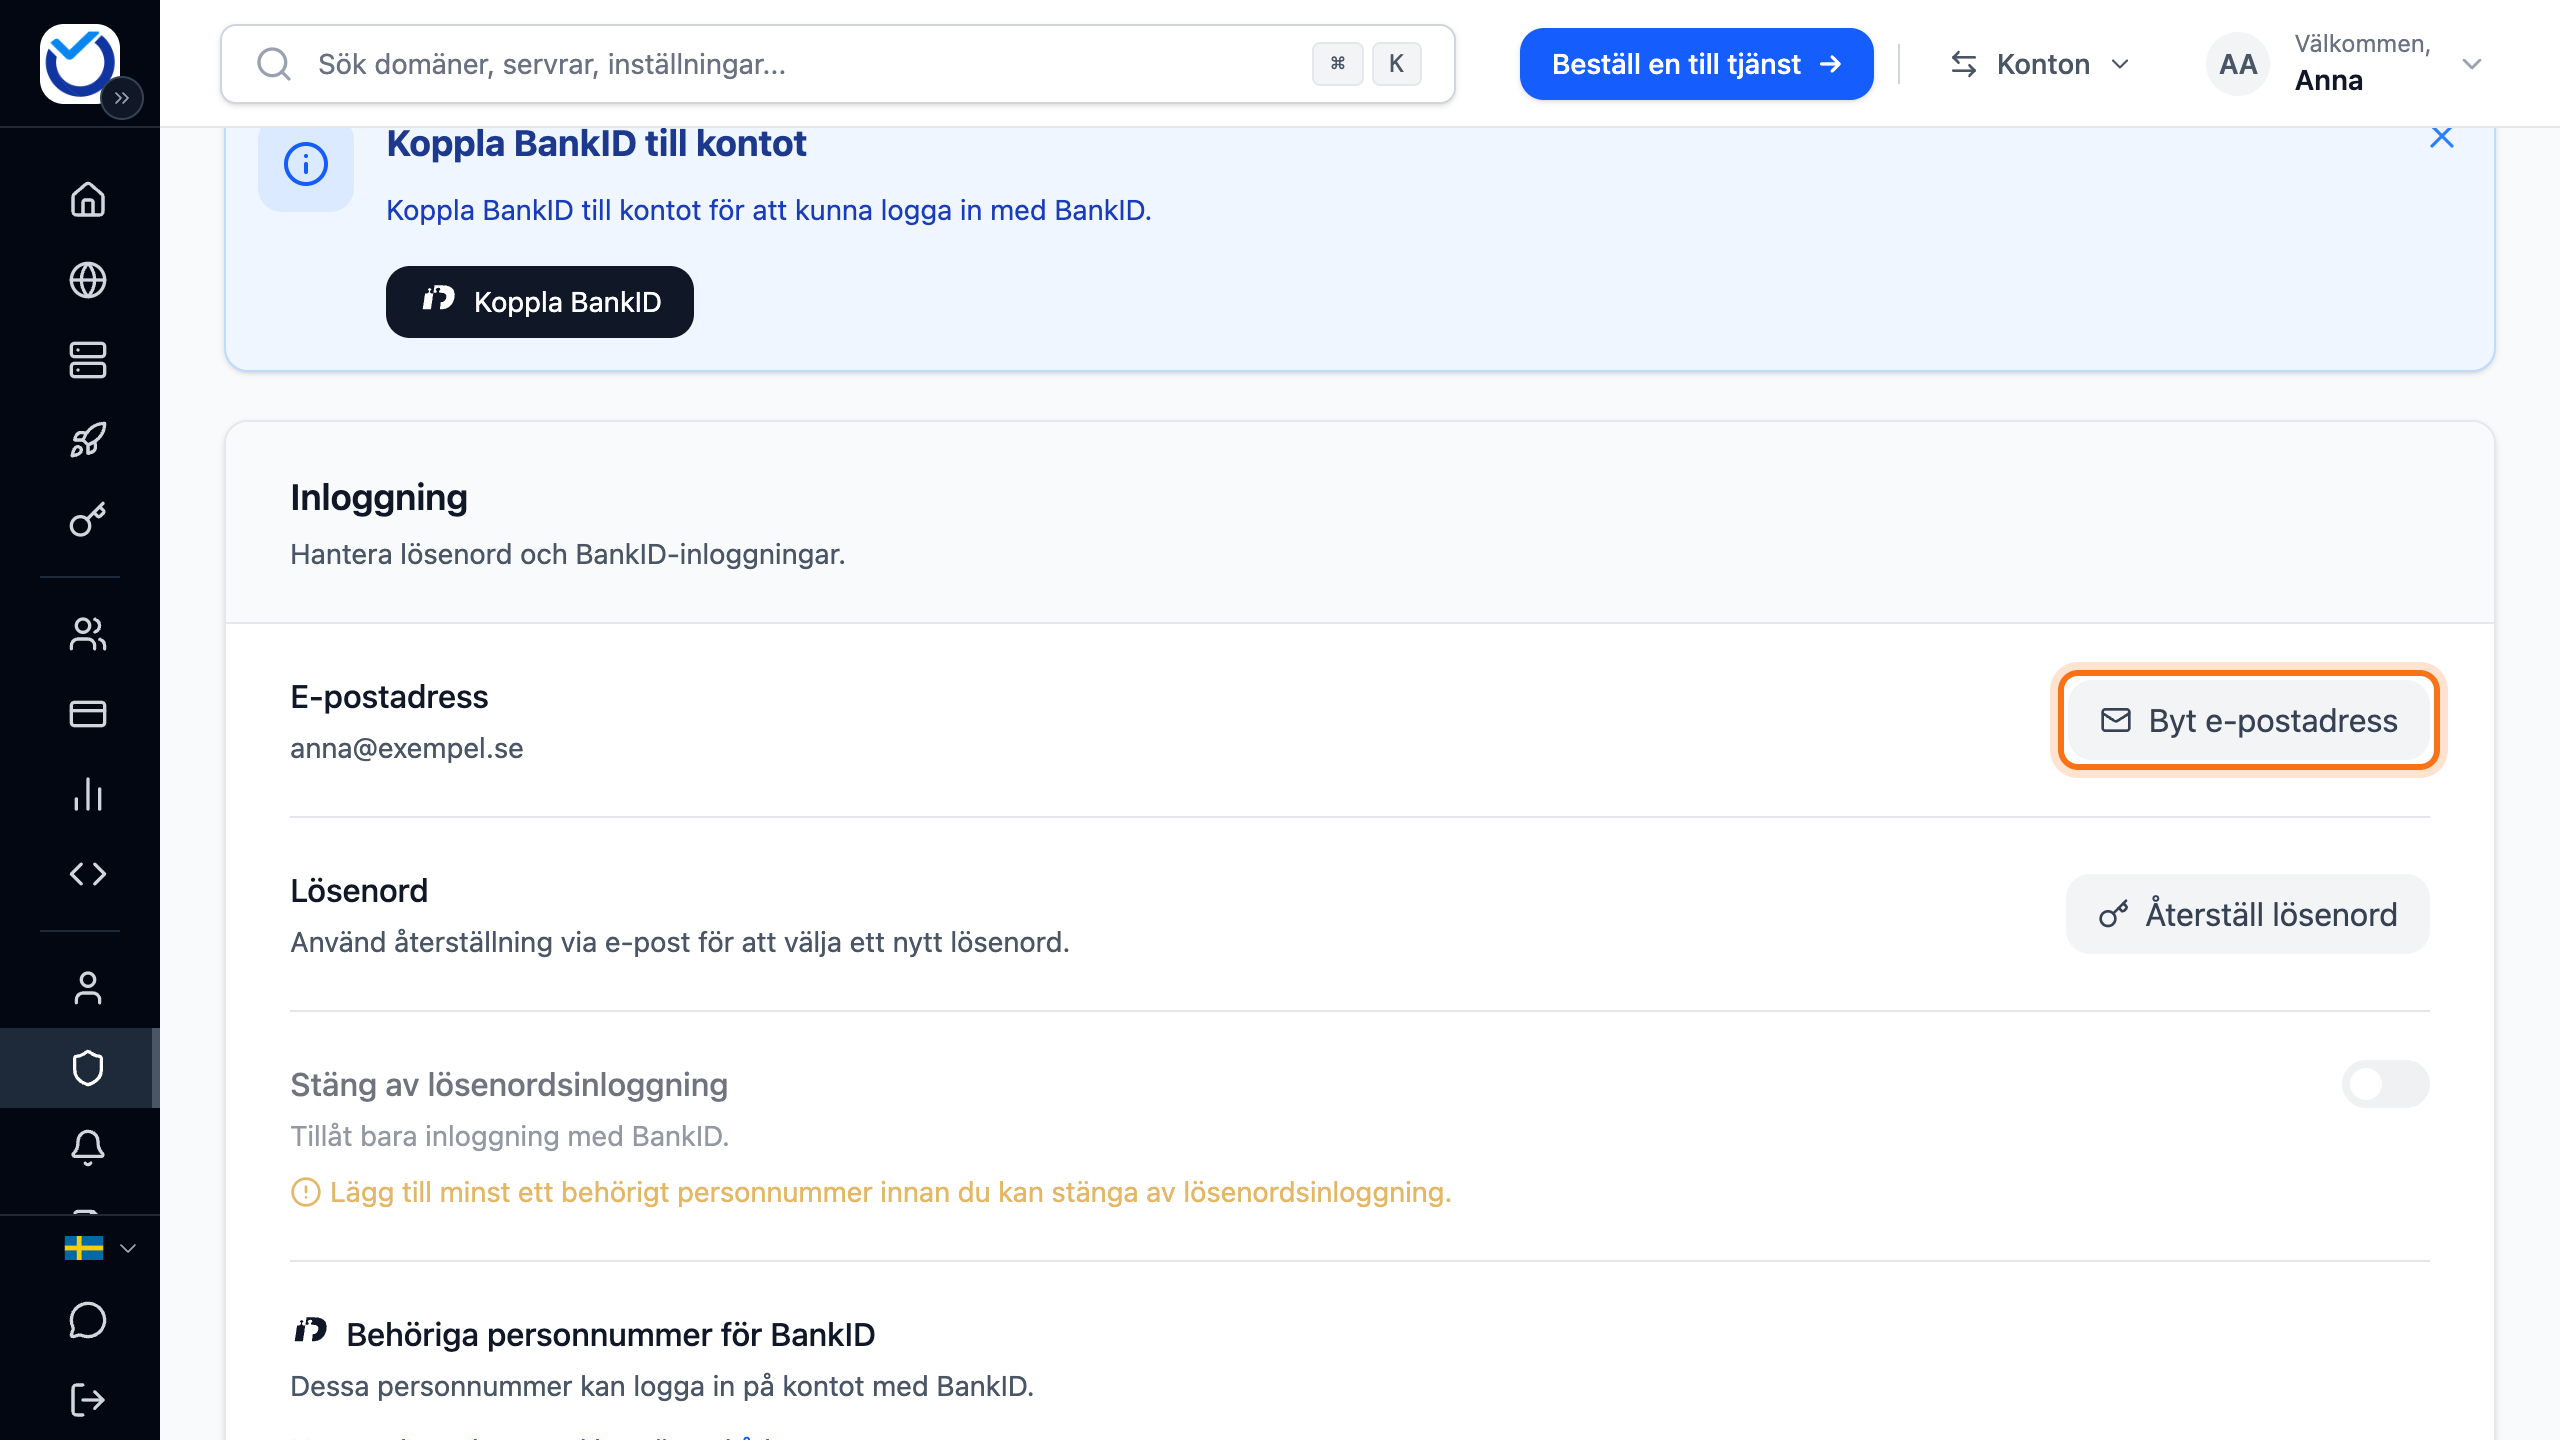Click the rocket icon in sidebar
The width and height of the screenshot is (2560, 1440).
(88, 440)
